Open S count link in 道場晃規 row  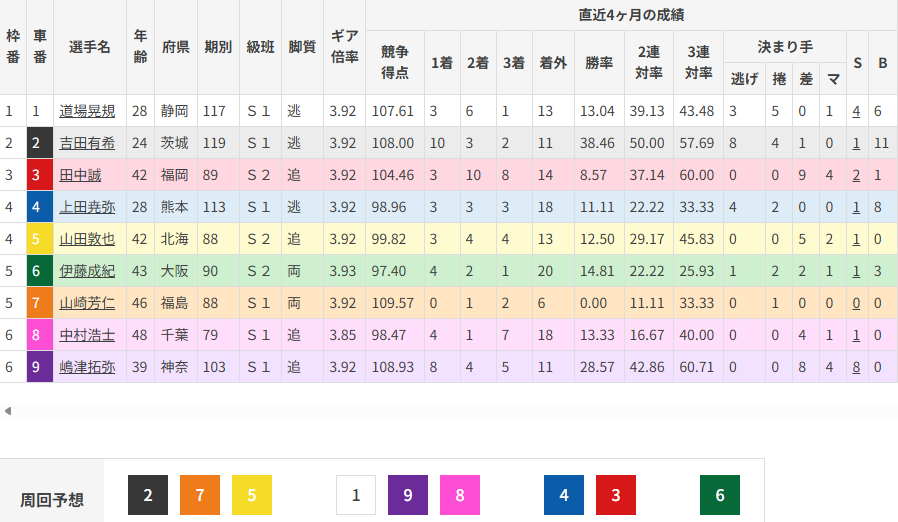(856, 111)
